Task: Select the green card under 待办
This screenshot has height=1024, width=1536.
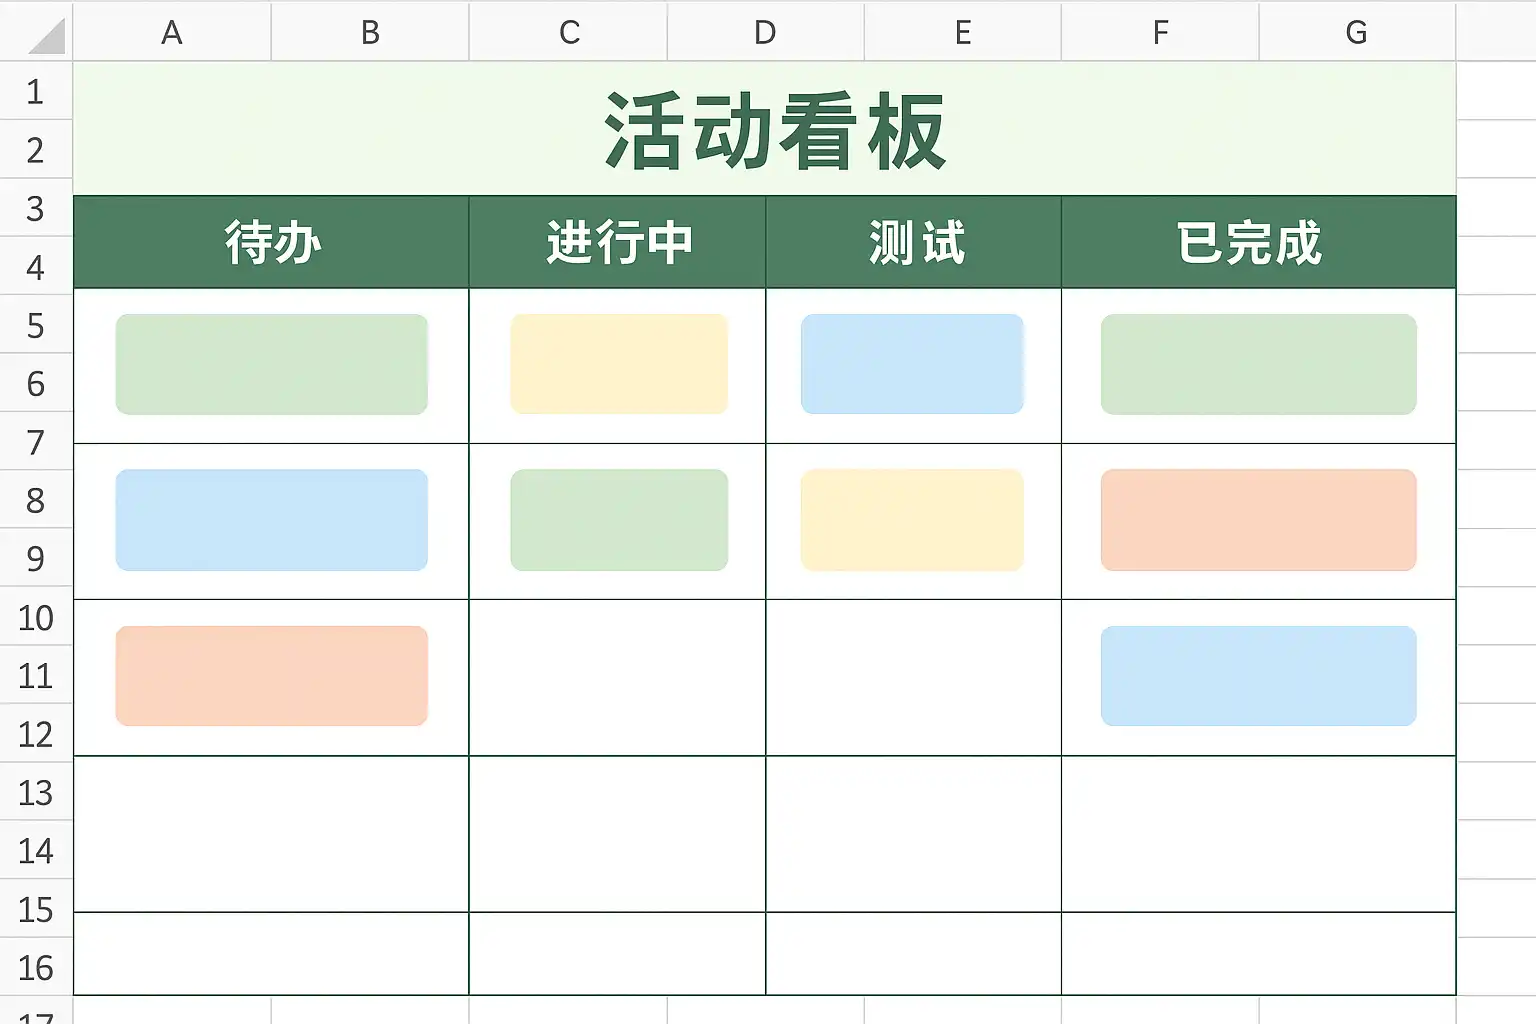Action: click(x=272, y=364)
